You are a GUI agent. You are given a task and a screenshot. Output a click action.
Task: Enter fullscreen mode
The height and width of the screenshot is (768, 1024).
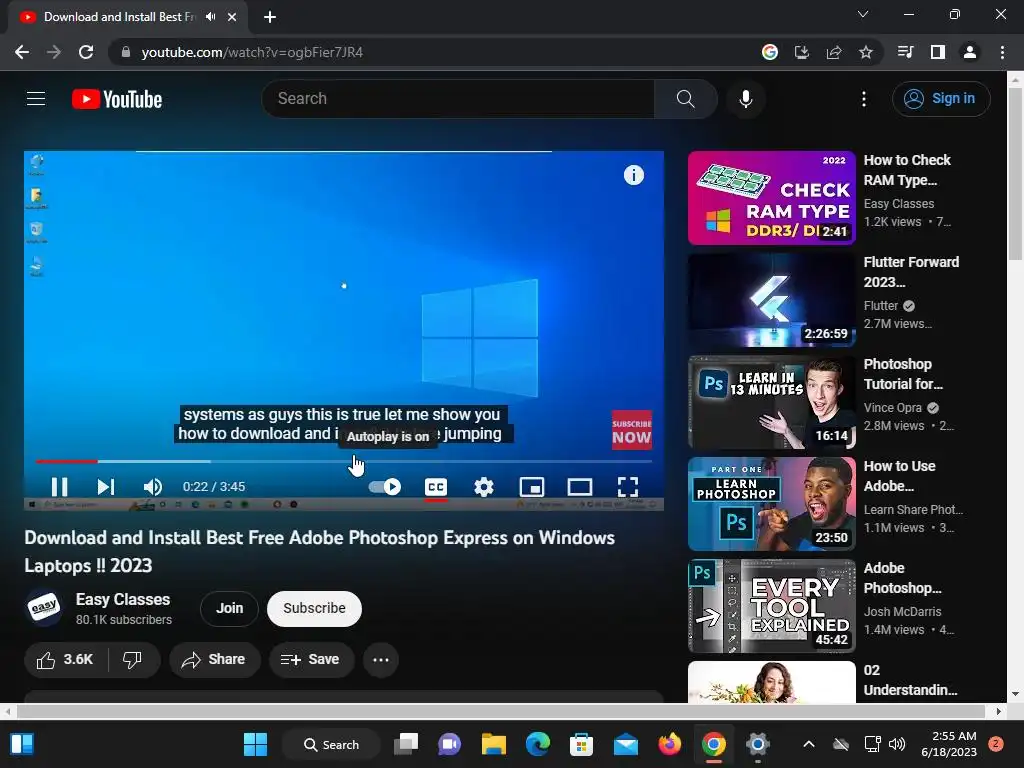pos(628,487)
